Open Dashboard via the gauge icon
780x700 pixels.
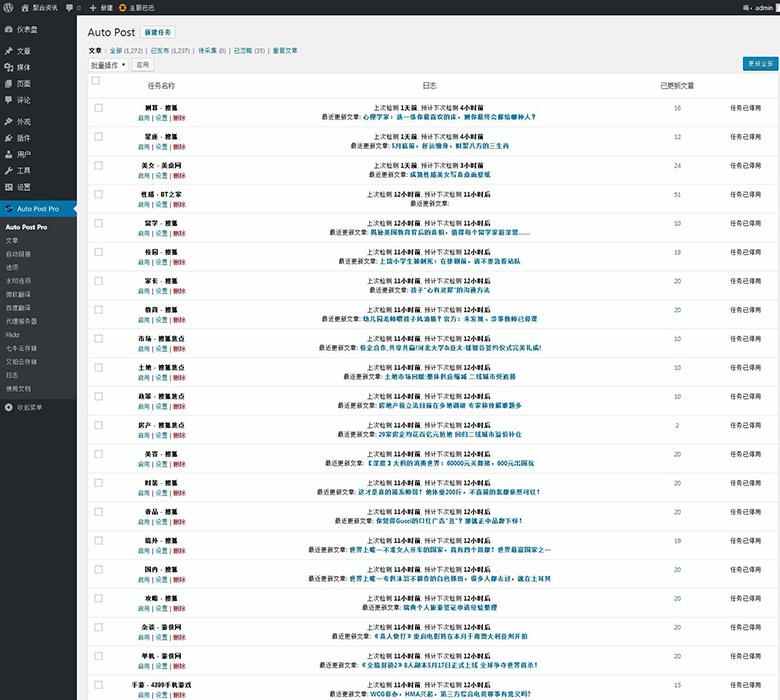point(8,29)
